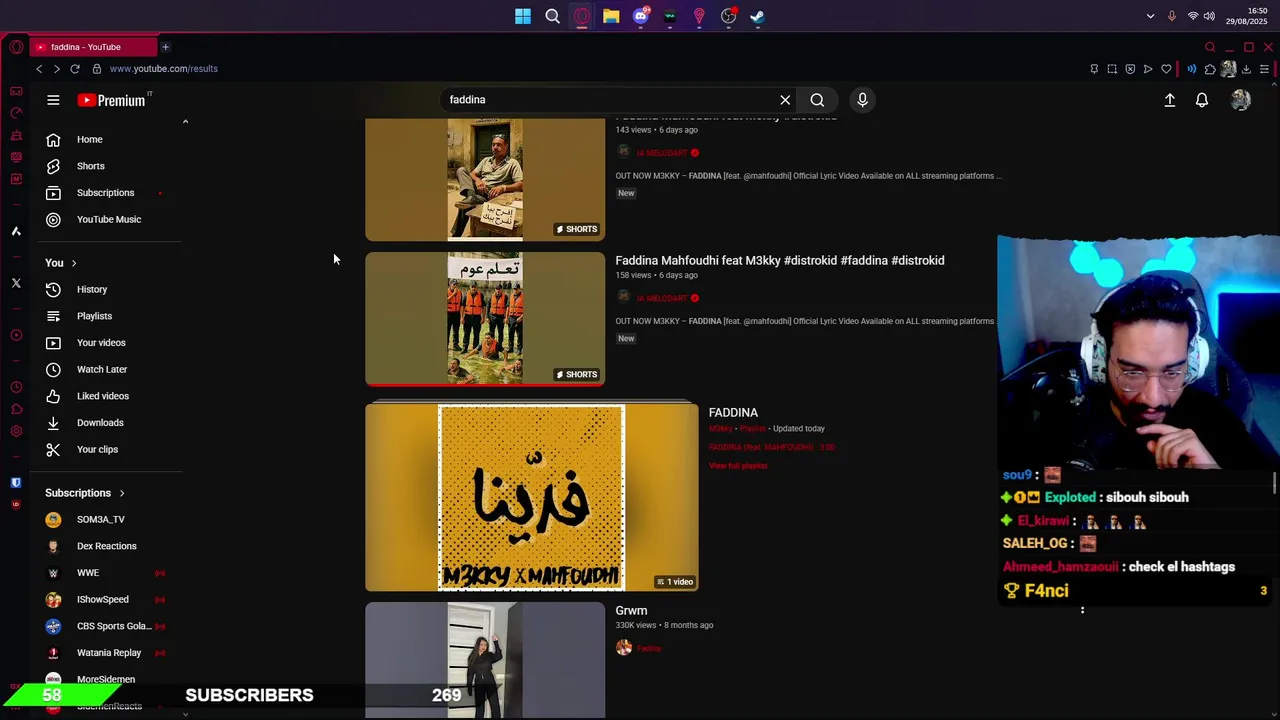Open Watch Later list
The image size is (1280, 720).
point(110,369)
